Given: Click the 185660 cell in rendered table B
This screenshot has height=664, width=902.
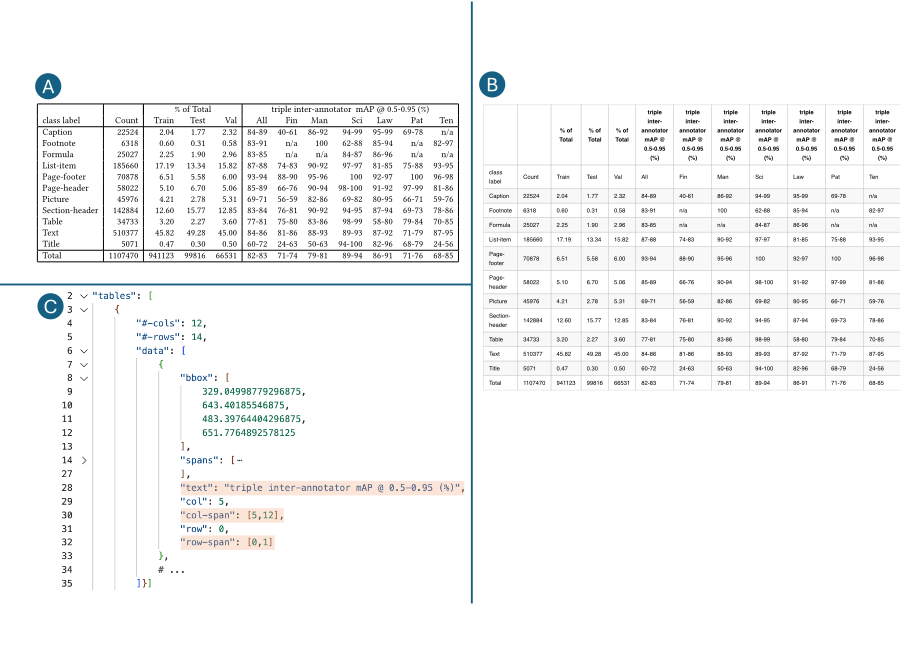Looking at the screenshot, I should [x=532, y=239].
